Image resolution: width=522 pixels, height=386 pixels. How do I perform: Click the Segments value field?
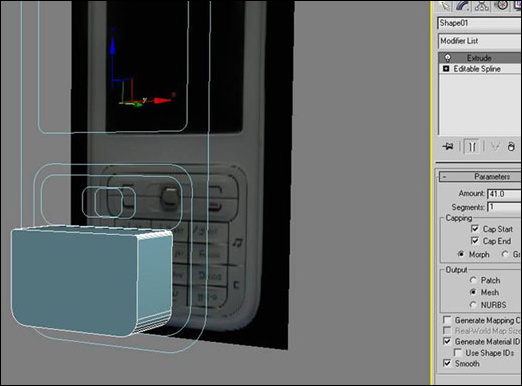point(504,207)
